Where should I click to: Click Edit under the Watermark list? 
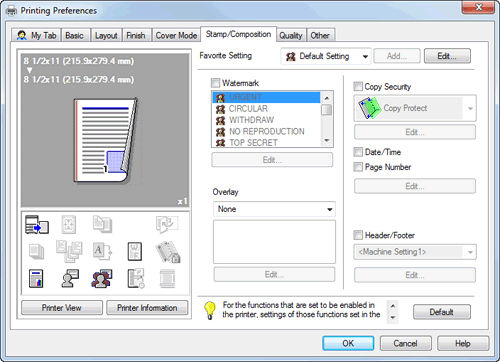pyautogui.click(x=272, y=160)
